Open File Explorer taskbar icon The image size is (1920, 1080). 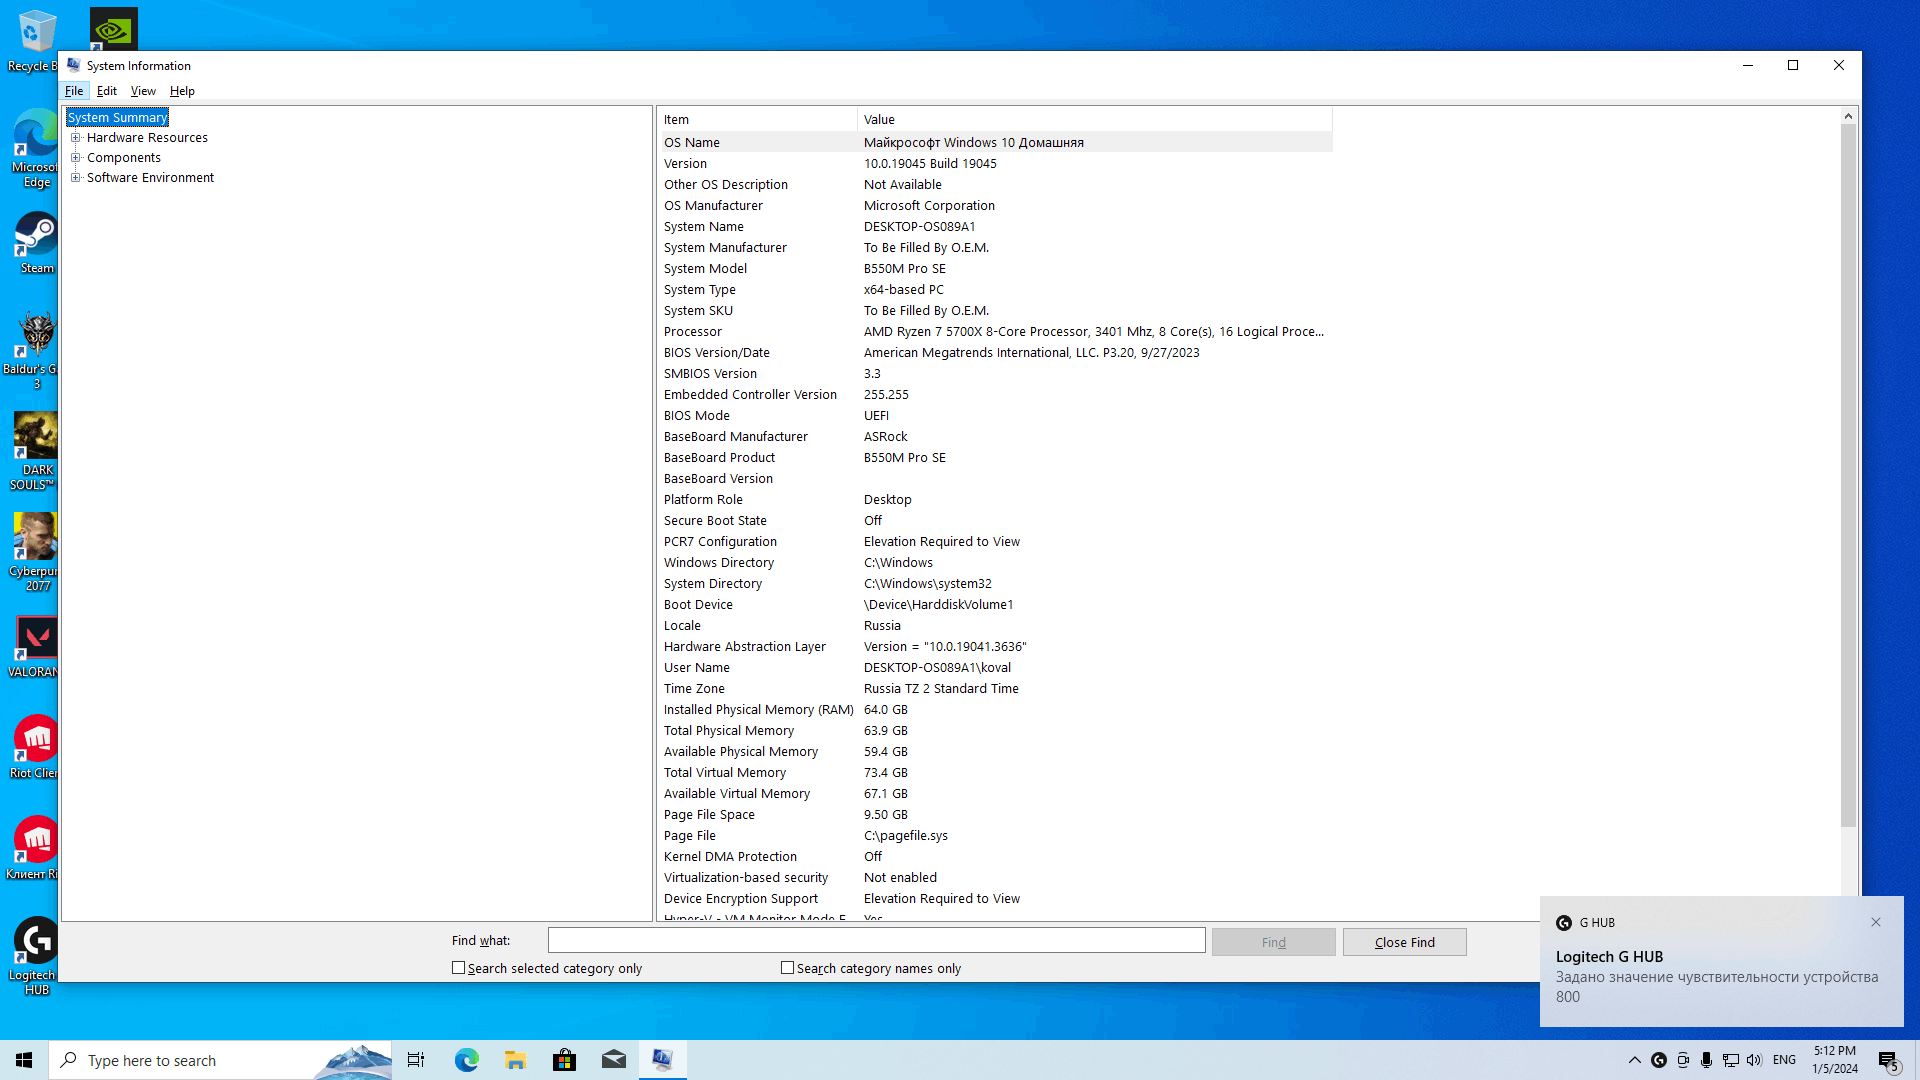coord(515,1060)
